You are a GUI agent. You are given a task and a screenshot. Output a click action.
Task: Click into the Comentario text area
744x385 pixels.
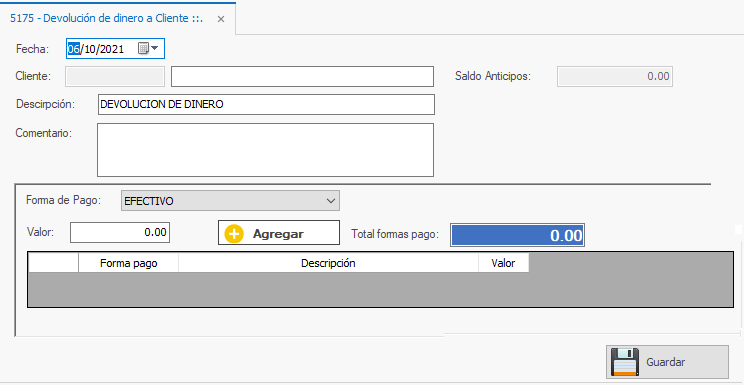click(265, 150)
